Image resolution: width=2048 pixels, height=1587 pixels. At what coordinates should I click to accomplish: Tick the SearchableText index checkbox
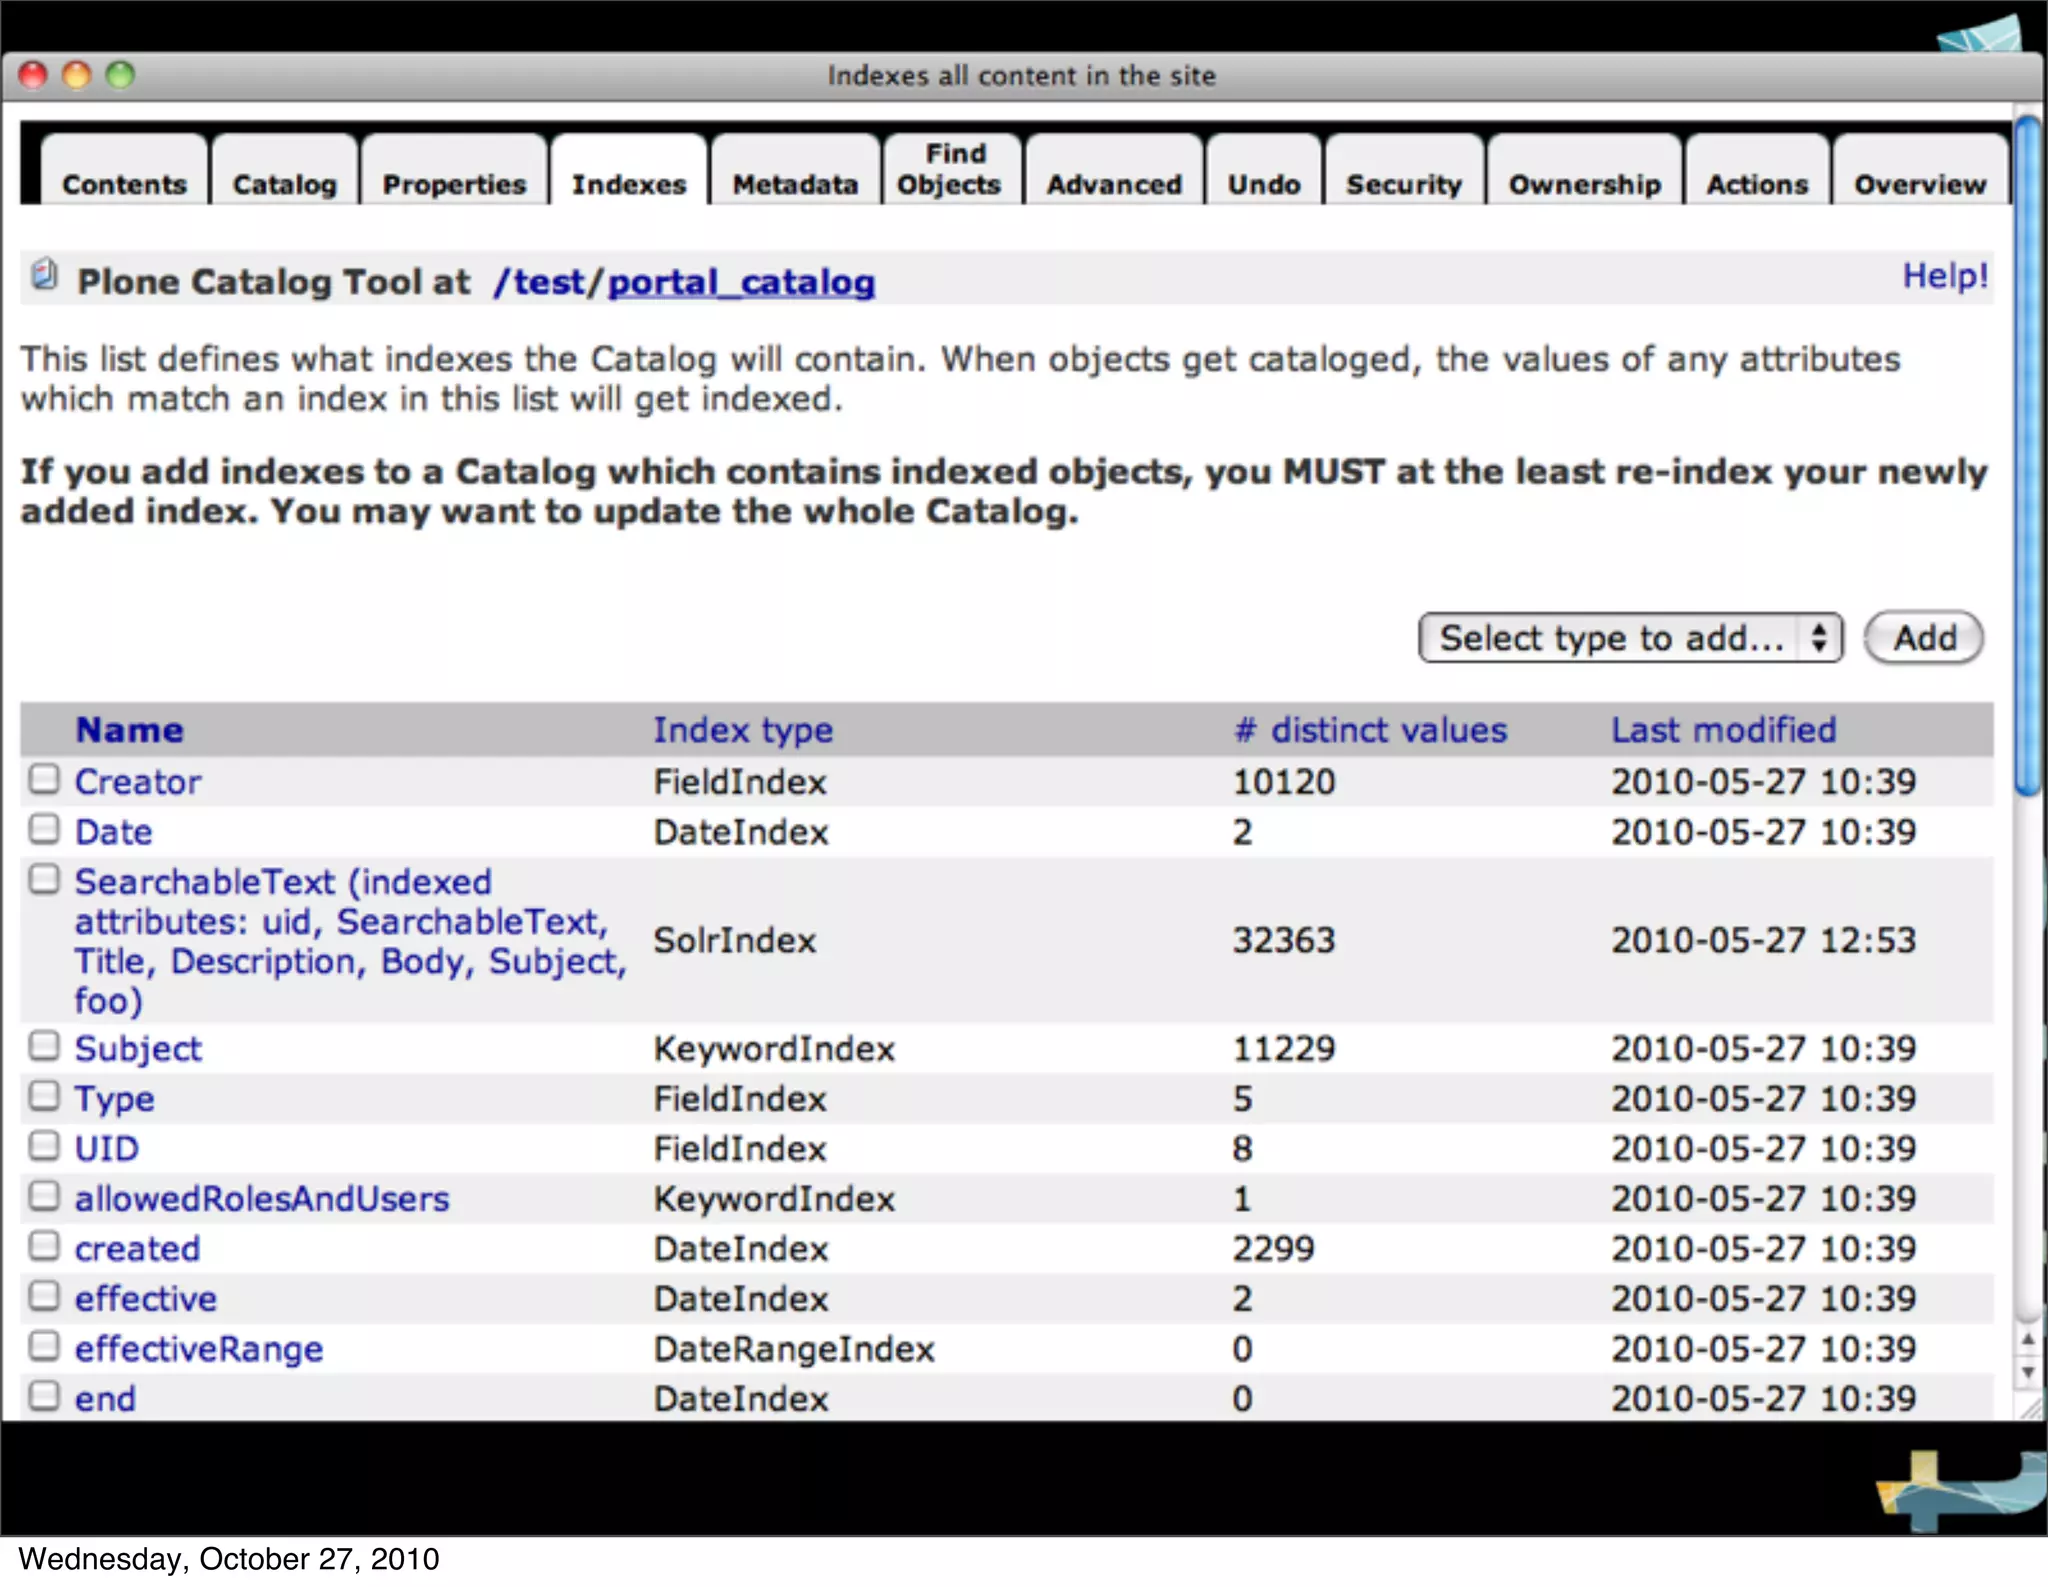pyautogui.click(x=44, y=879)
